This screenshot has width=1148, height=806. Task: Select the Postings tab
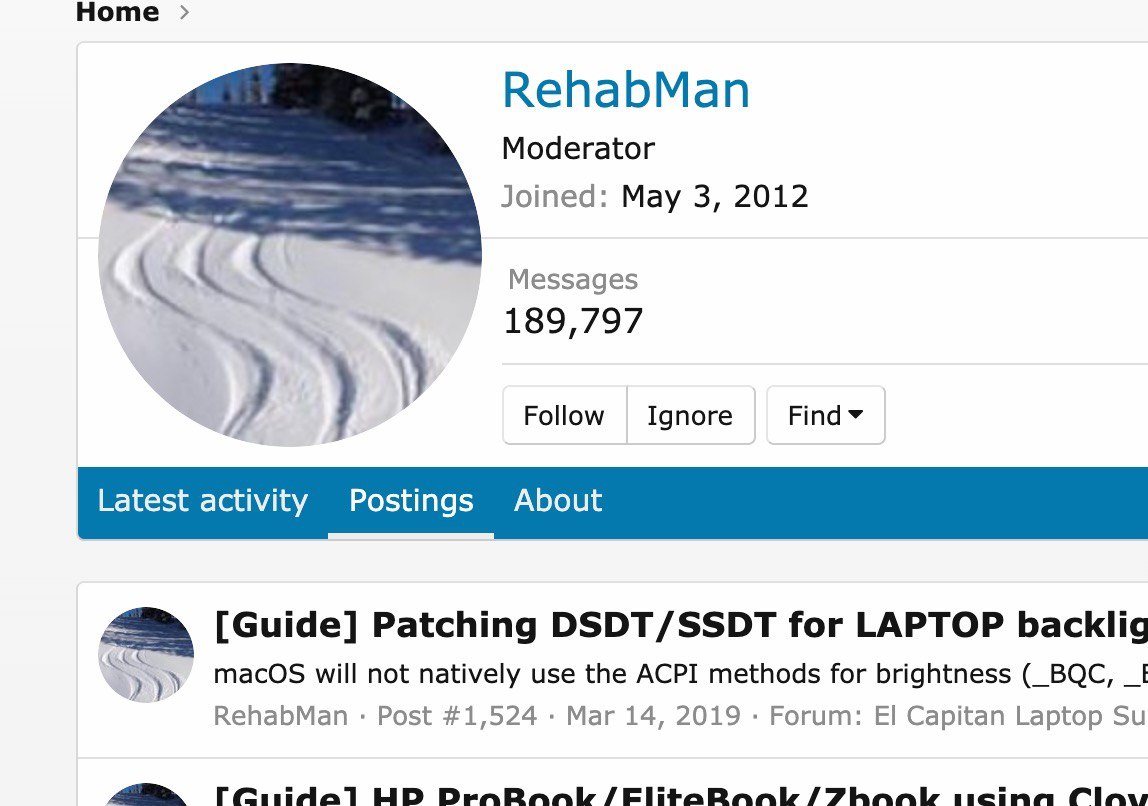pos(411,501)
